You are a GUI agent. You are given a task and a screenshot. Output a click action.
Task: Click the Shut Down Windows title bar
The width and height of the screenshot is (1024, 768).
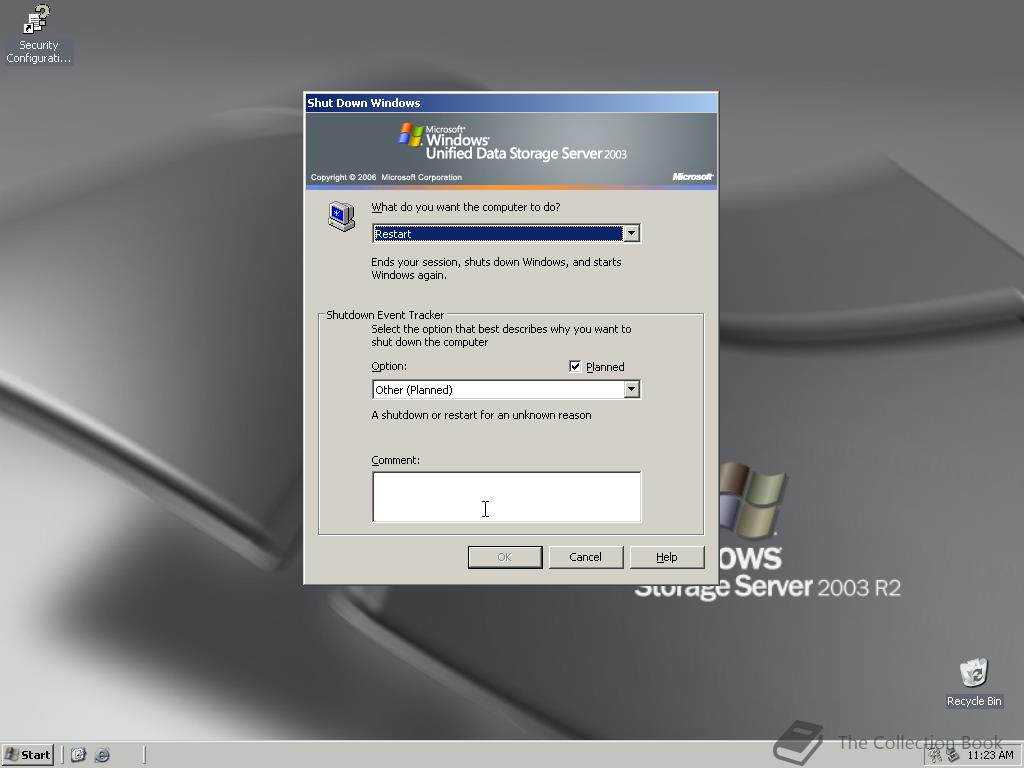(x=511, y=103)
